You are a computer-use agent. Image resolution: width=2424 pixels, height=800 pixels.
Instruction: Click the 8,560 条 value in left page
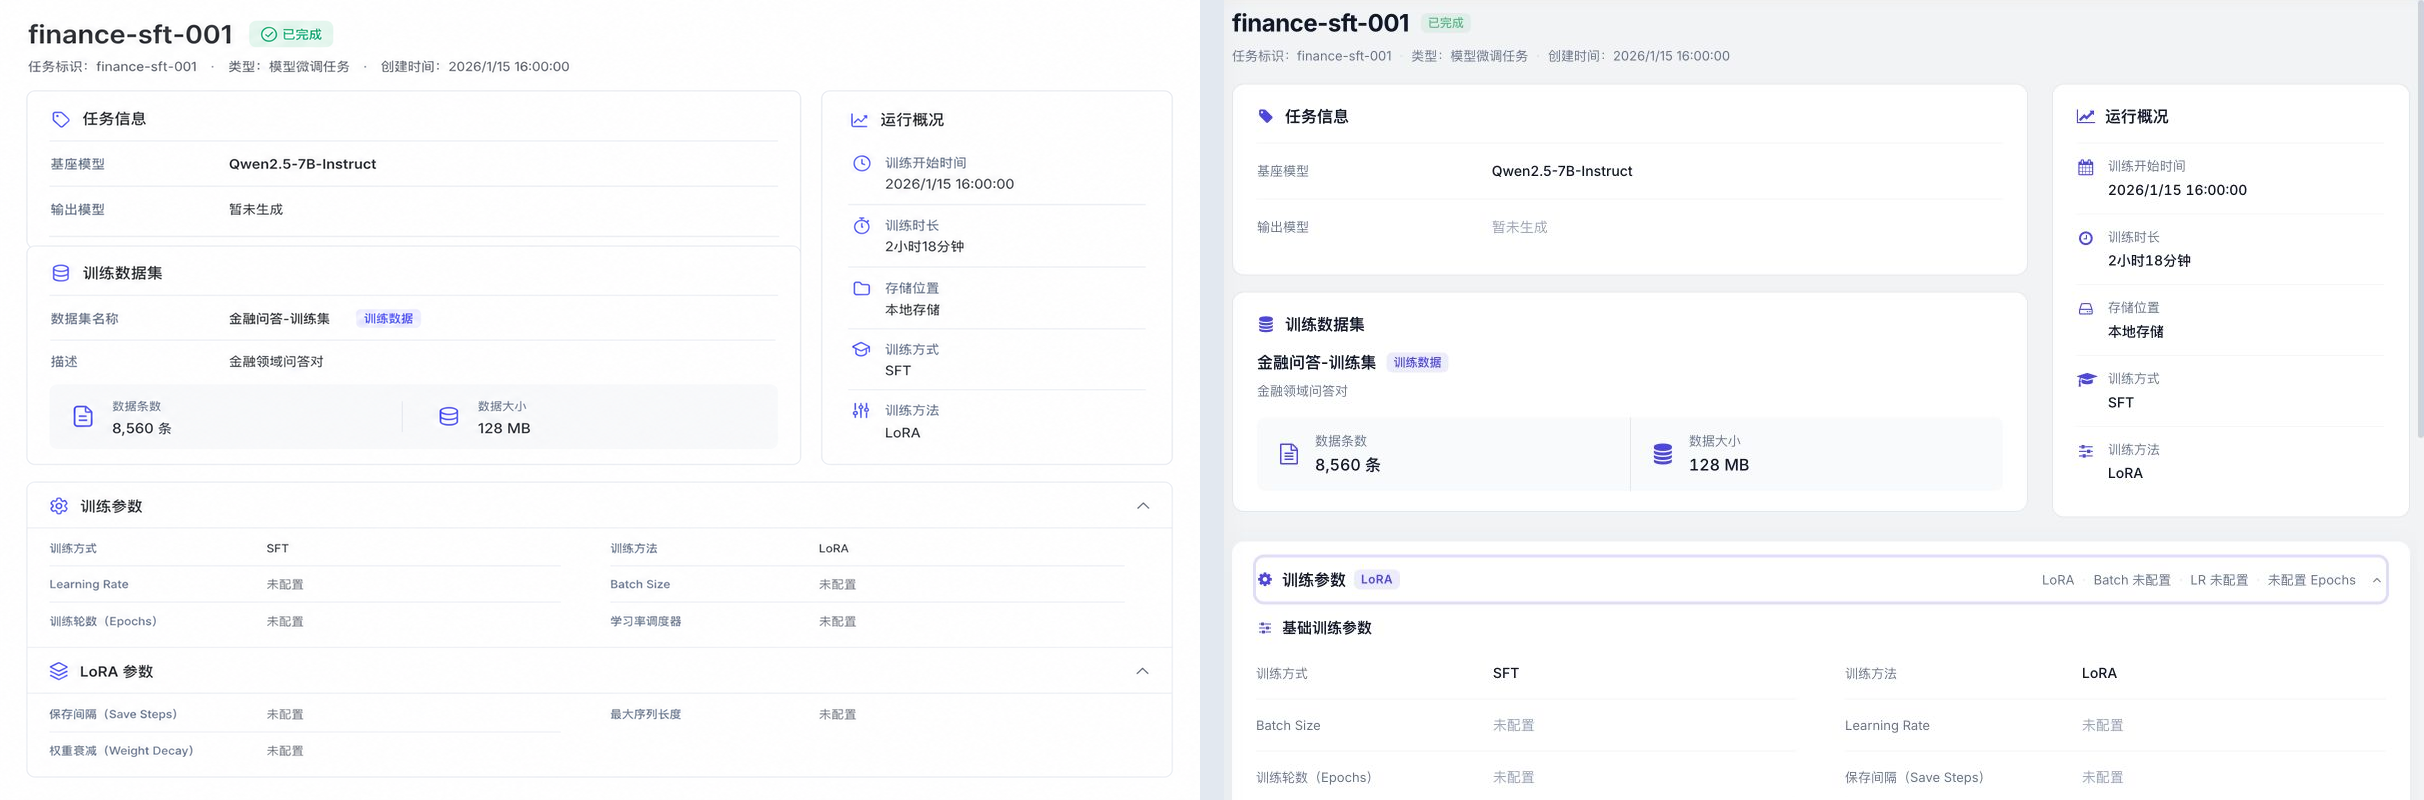pos(142,428)
